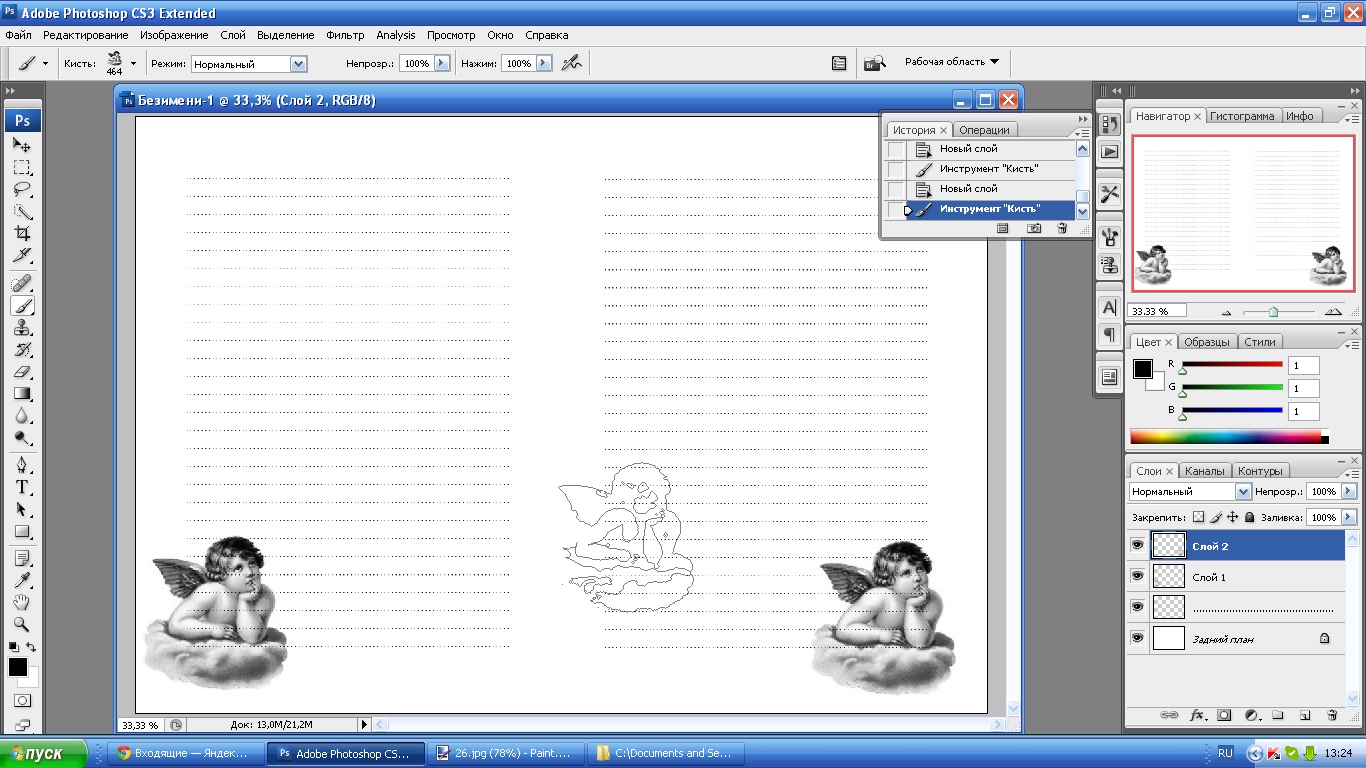
Task: Open the Файл menu
Action: click(x=18, y=35)
